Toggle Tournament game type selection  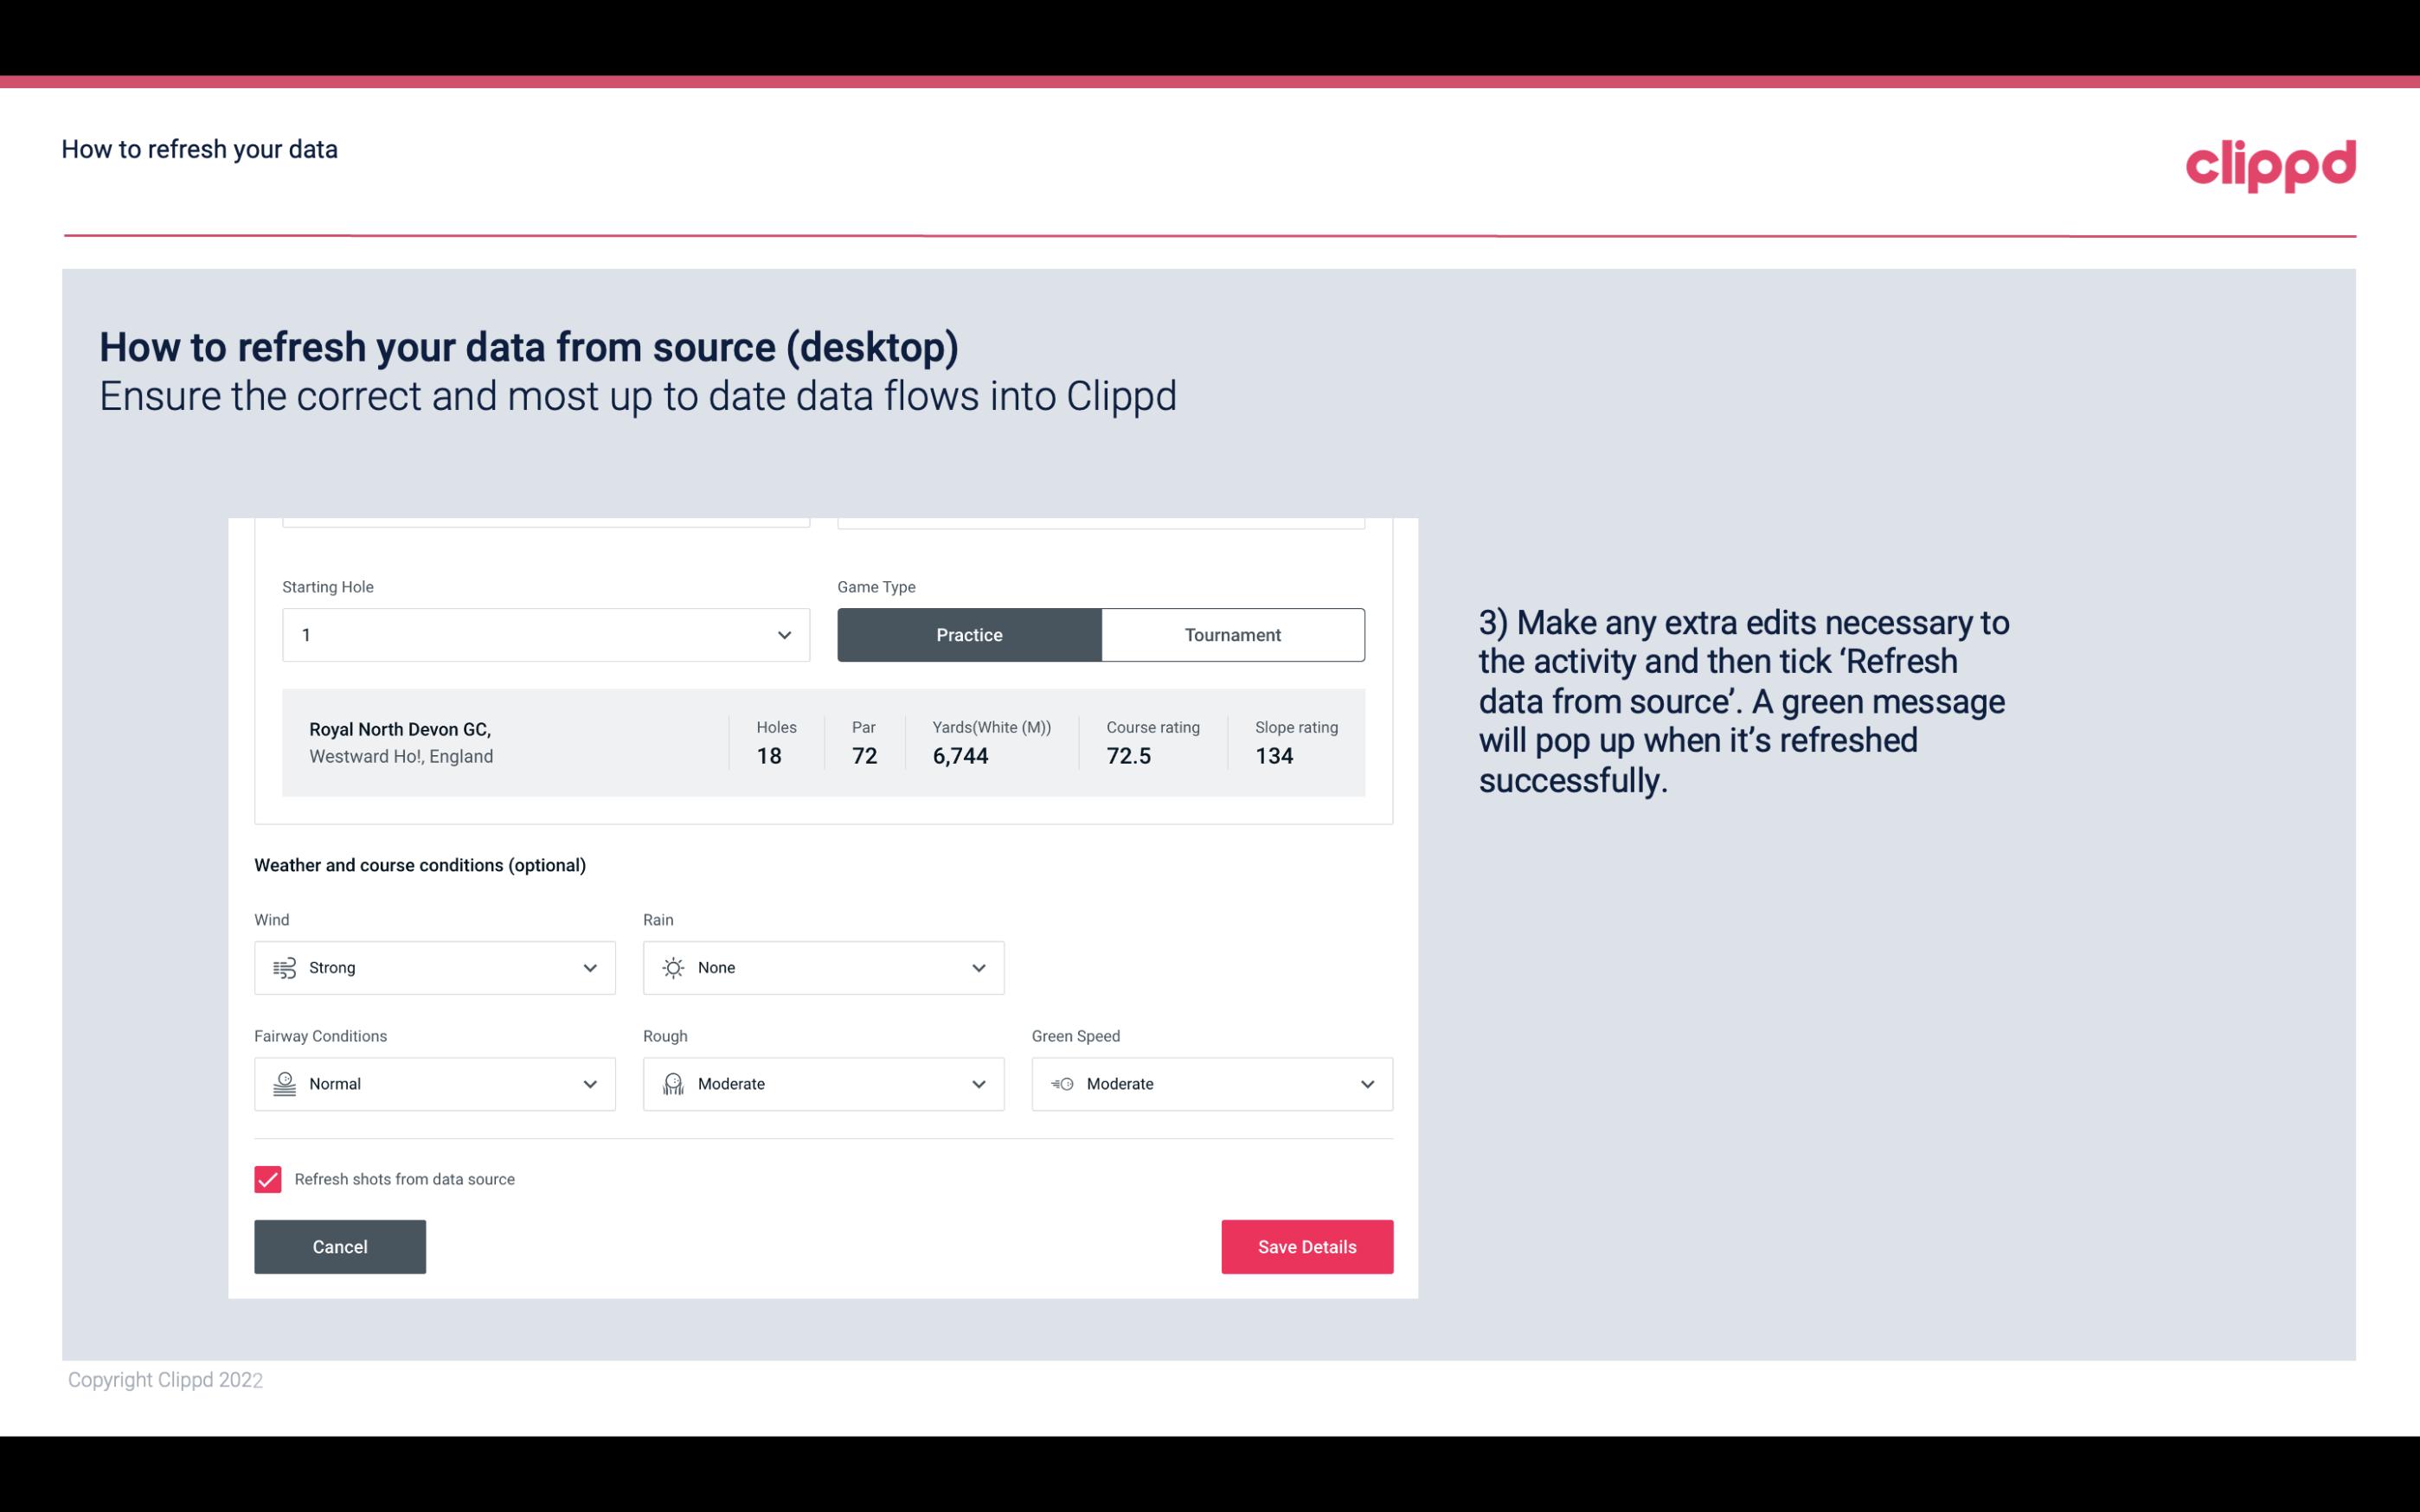click(1234, 632)
